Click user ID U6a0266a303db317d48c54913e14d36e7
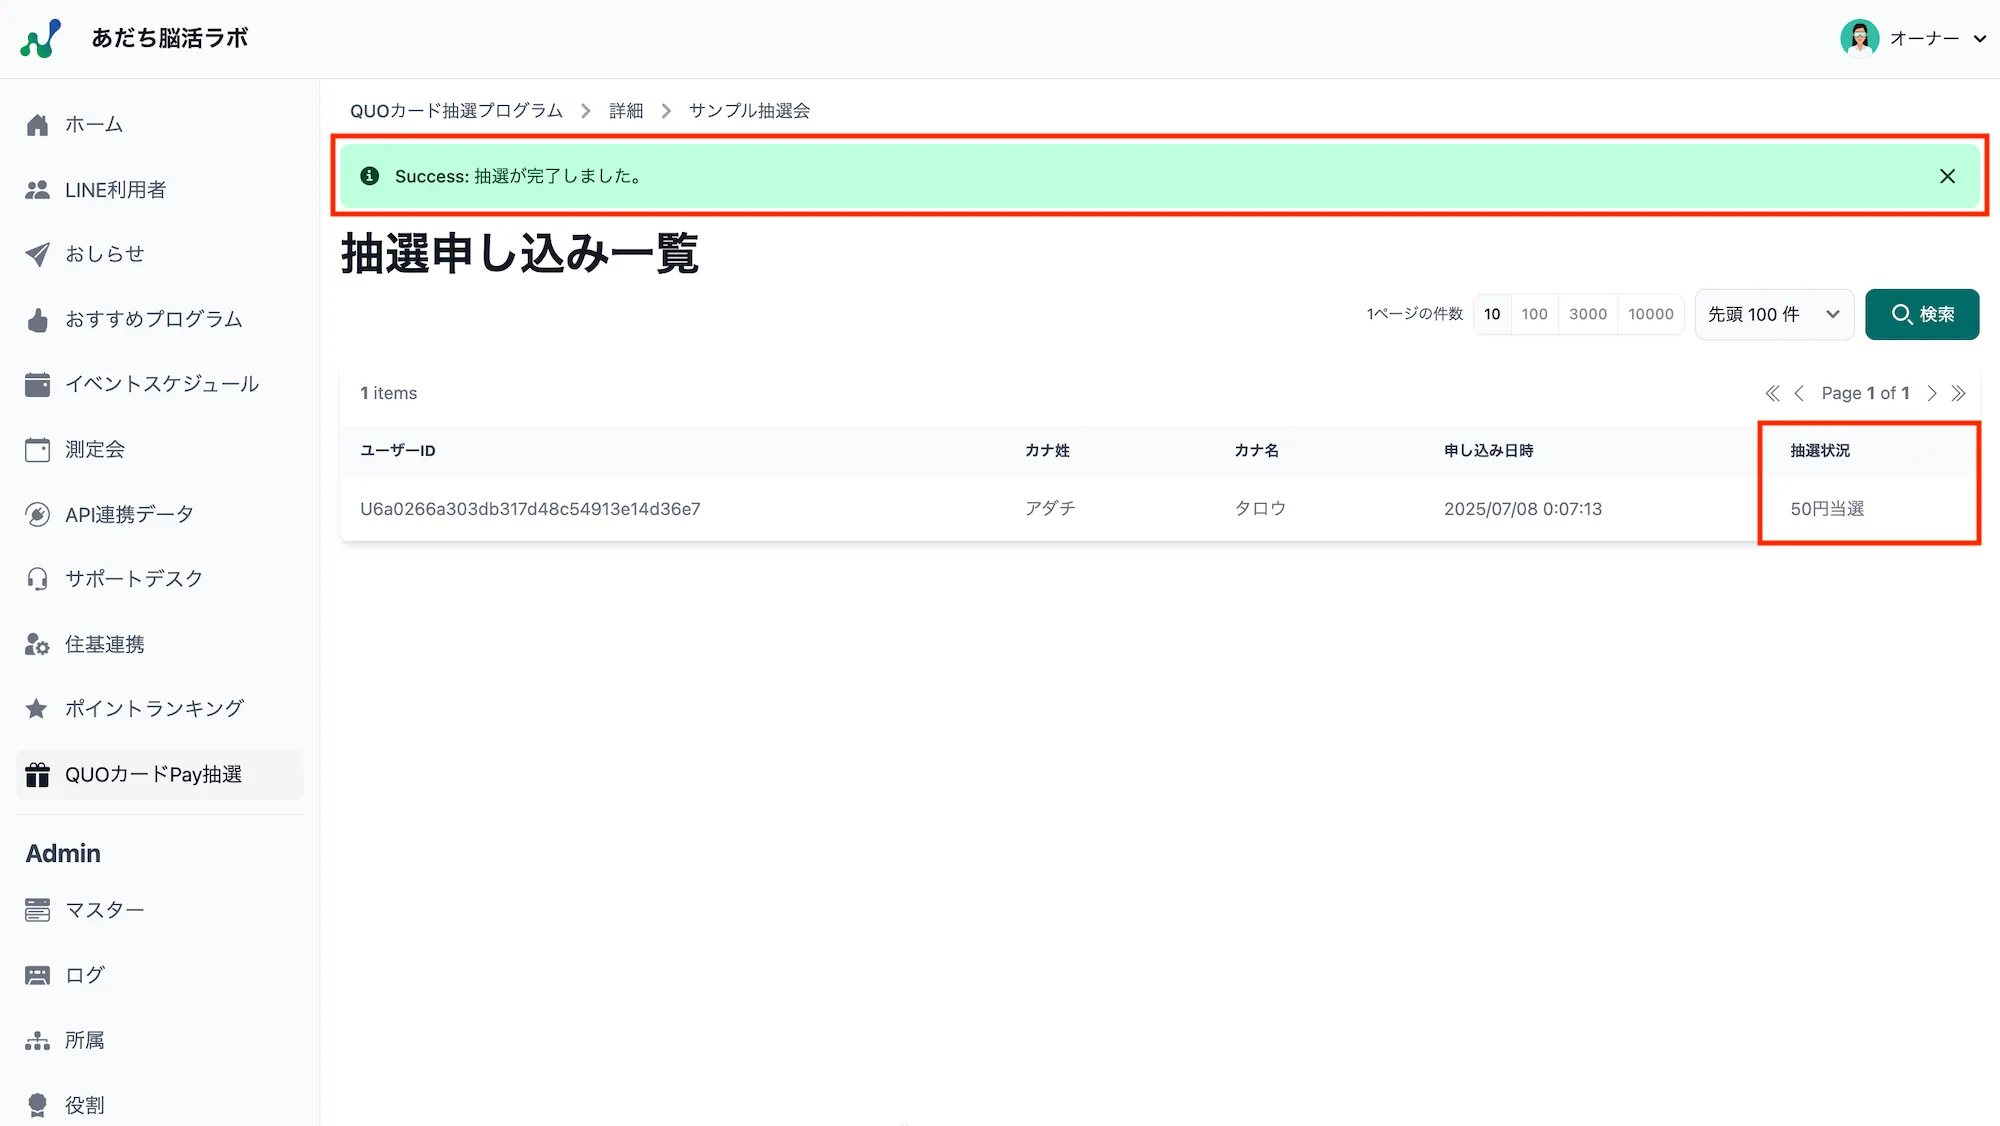The width and height of the screenshot is (2000, 1126). click(530, 509)
